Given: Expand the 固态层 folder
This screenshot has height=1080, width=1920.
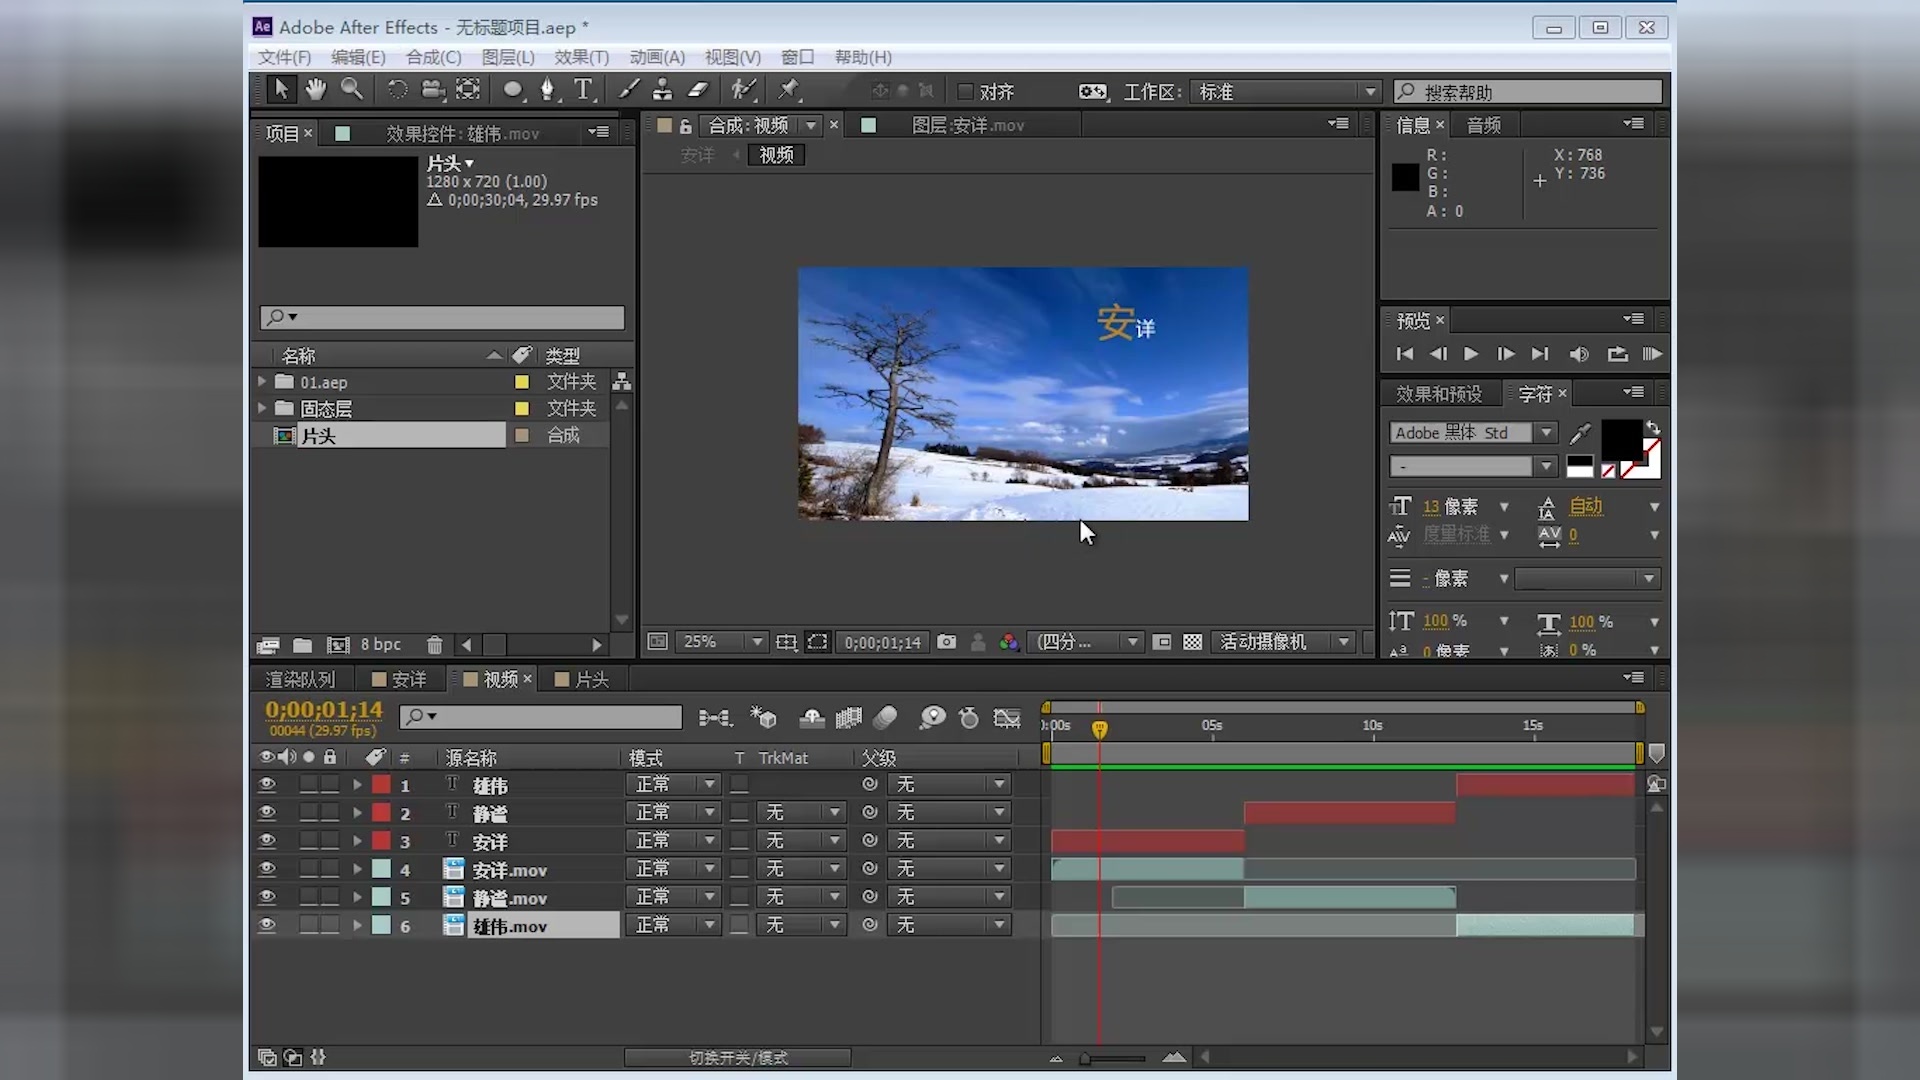Looking at the screenshot, I should (262, 408).
